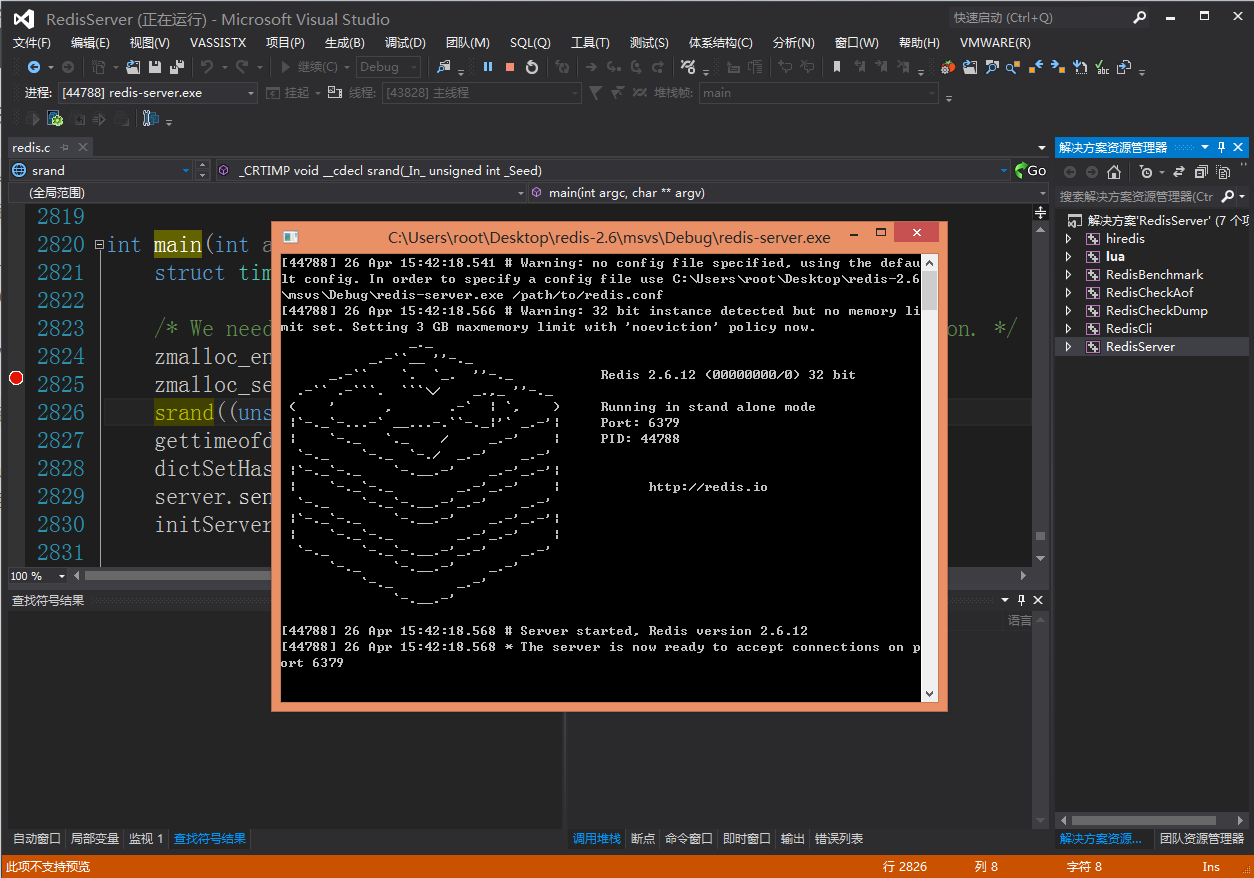Switch to the 局部变量 tab
This screenshot has width=1254, height=878.
point(95,839)
